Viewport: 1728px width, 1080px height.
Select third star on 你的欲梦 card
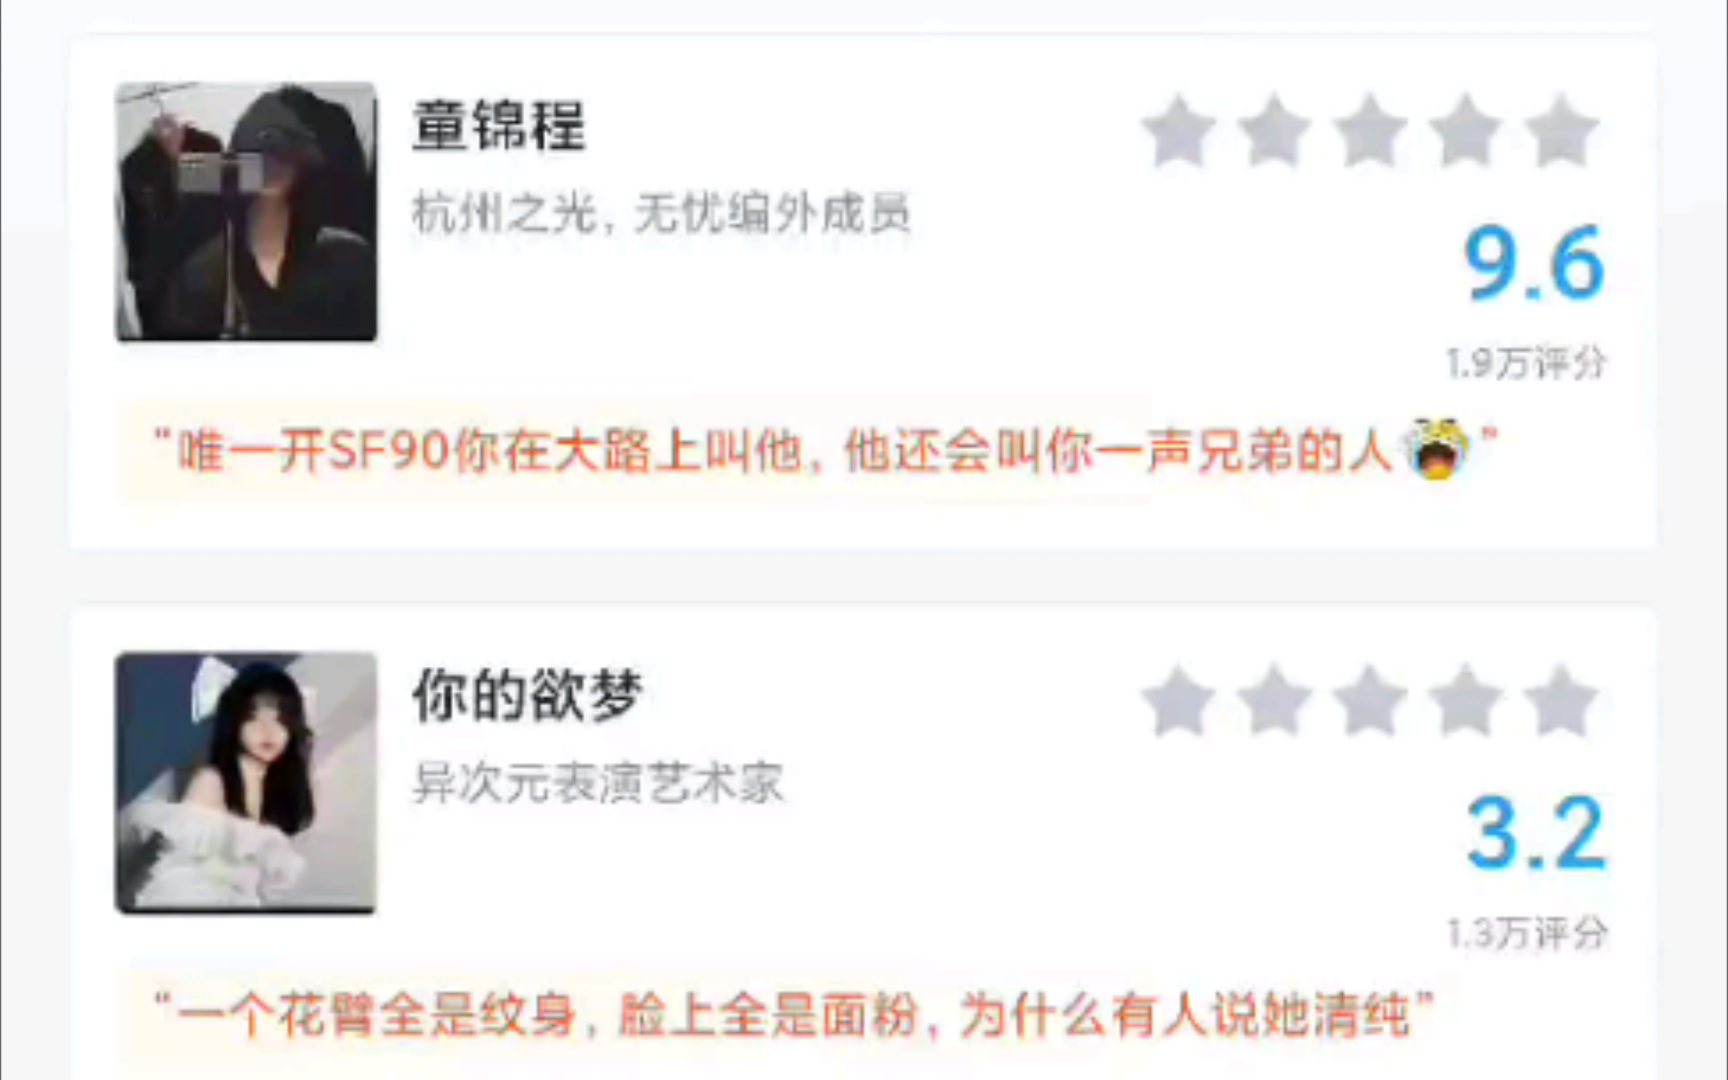1370,701
